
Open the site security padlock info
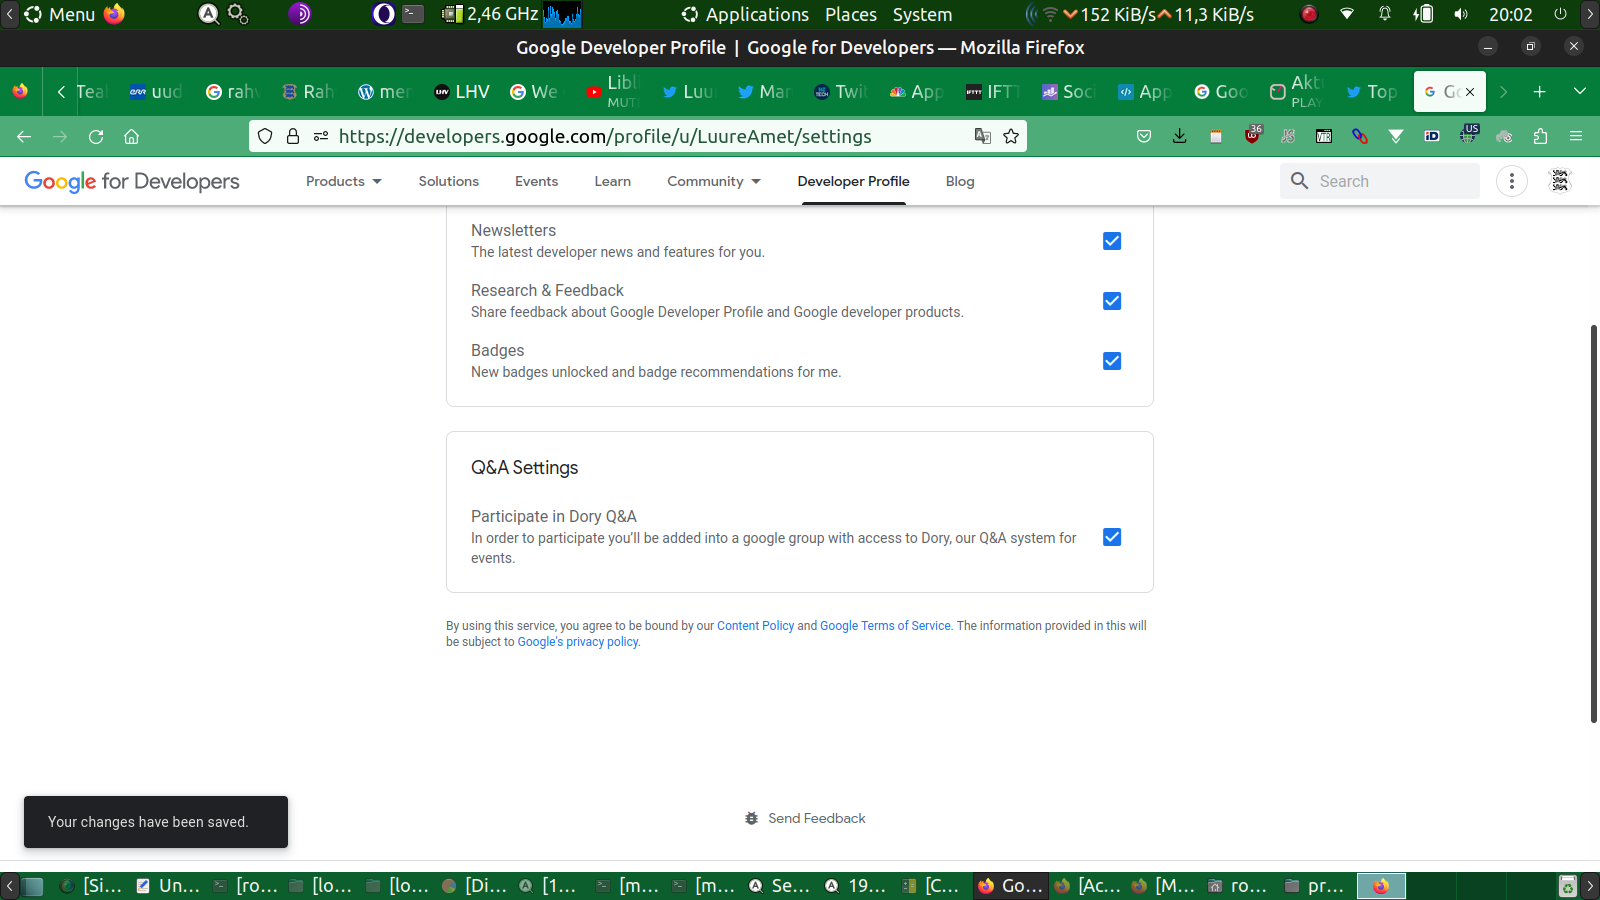(x=293, y=136)
